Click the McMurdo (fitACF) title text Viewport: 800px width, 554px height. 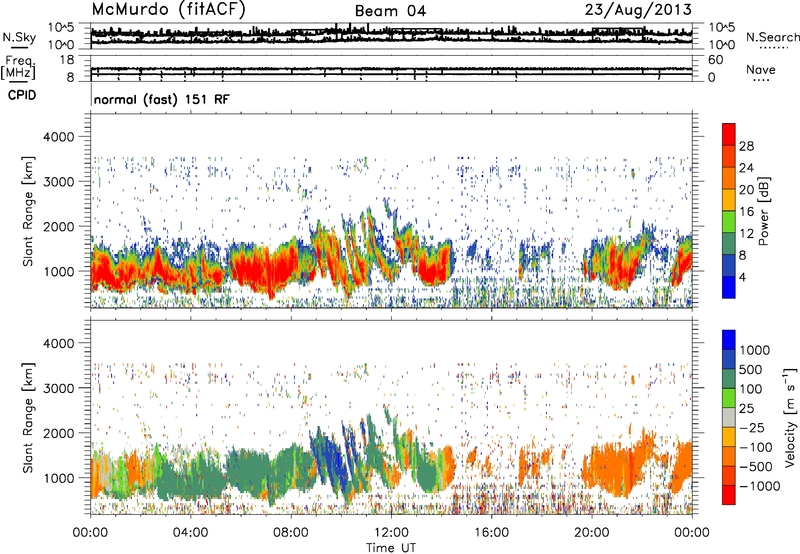[x=168, y=10]
